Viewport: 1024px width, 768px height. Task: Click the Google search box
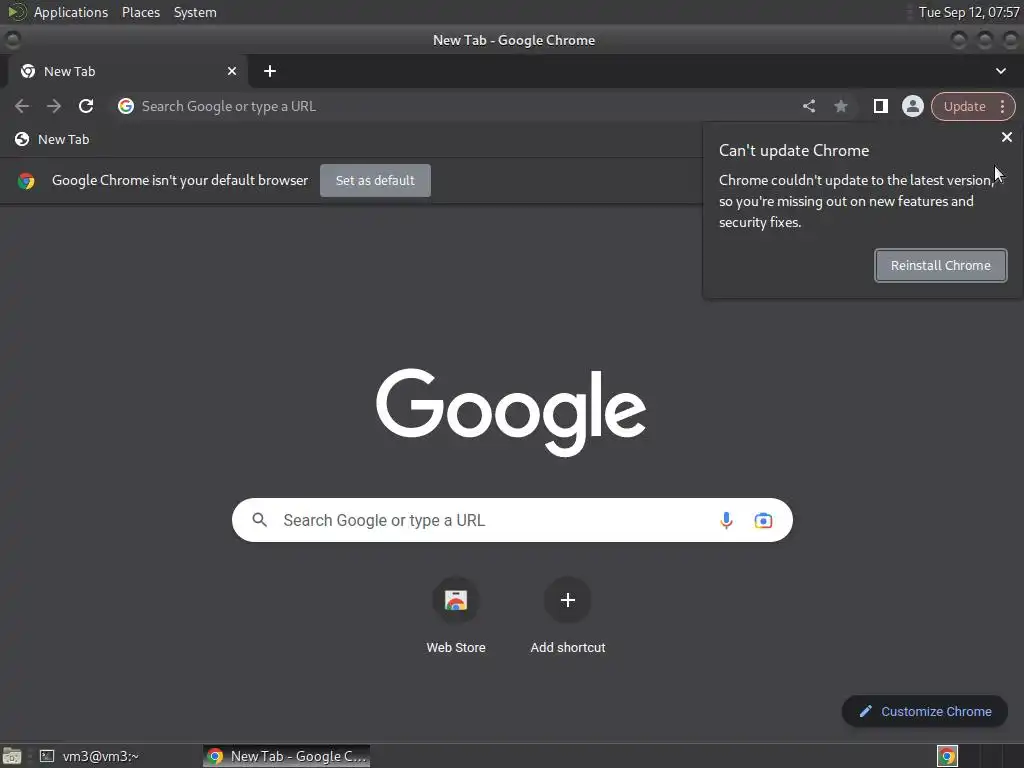512,520
